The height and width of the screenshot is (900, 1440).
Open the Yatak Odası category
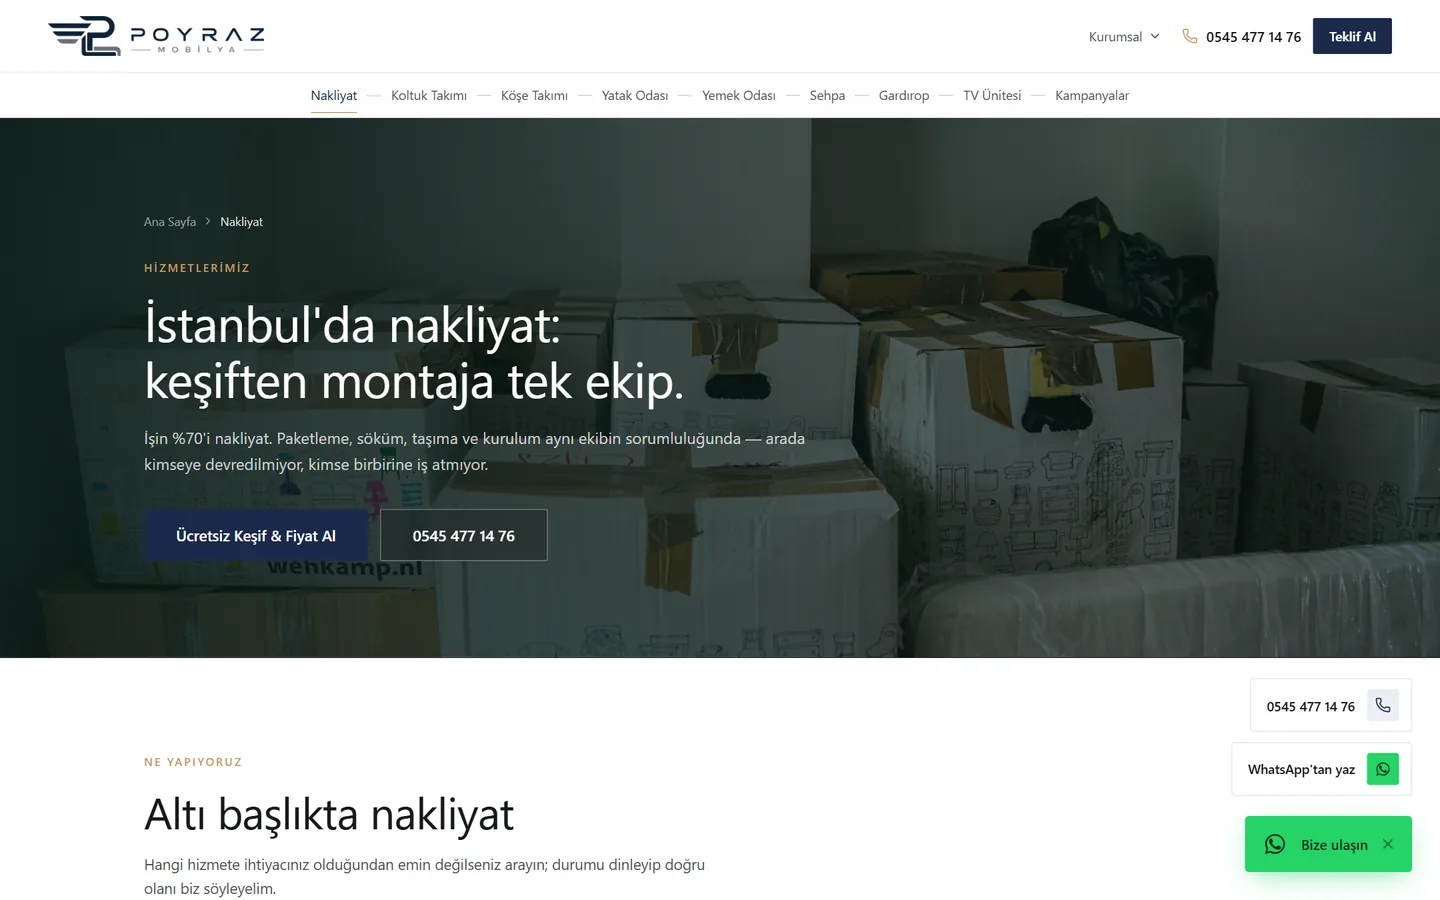[x=635, y=96]
